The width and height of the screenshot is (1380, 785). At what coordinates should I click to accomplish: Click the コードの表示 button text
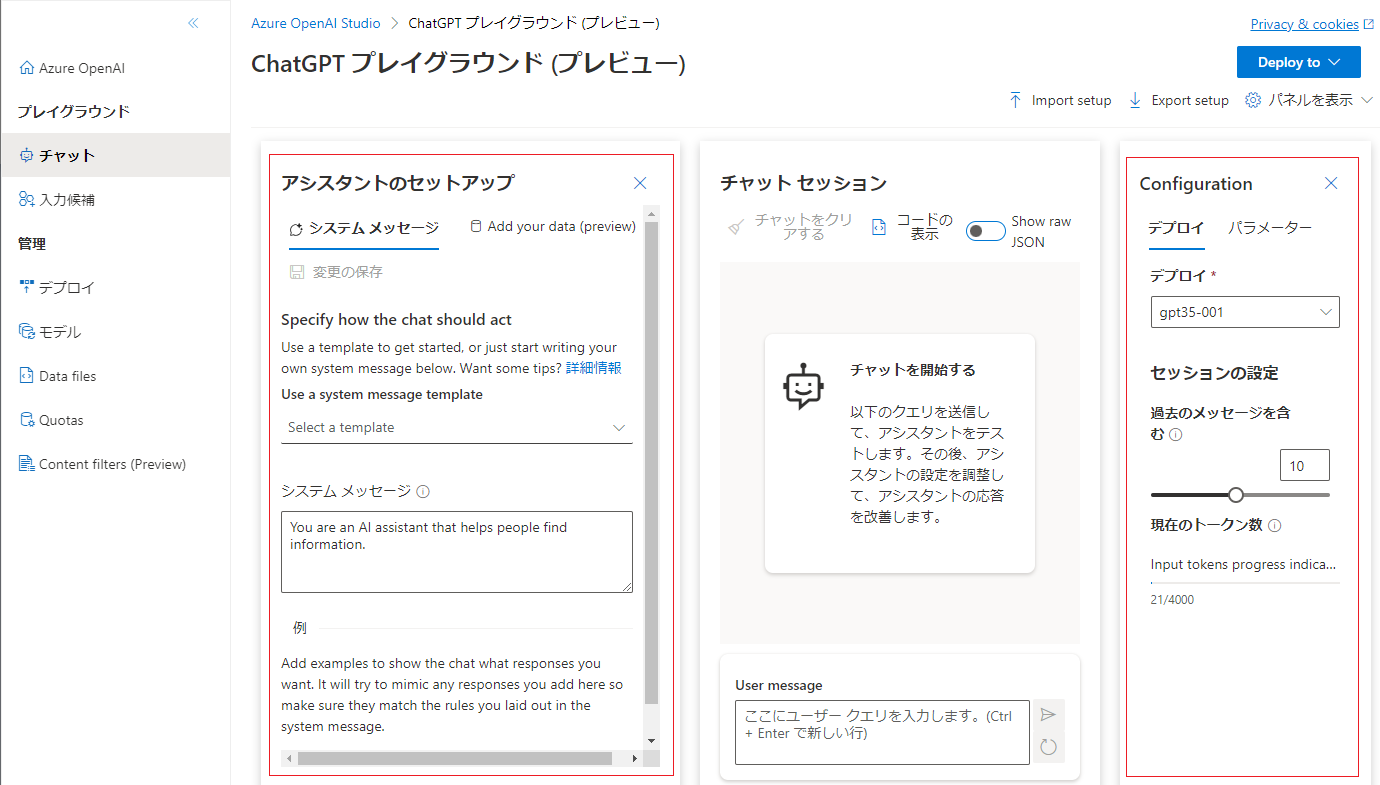click(924, 227)
